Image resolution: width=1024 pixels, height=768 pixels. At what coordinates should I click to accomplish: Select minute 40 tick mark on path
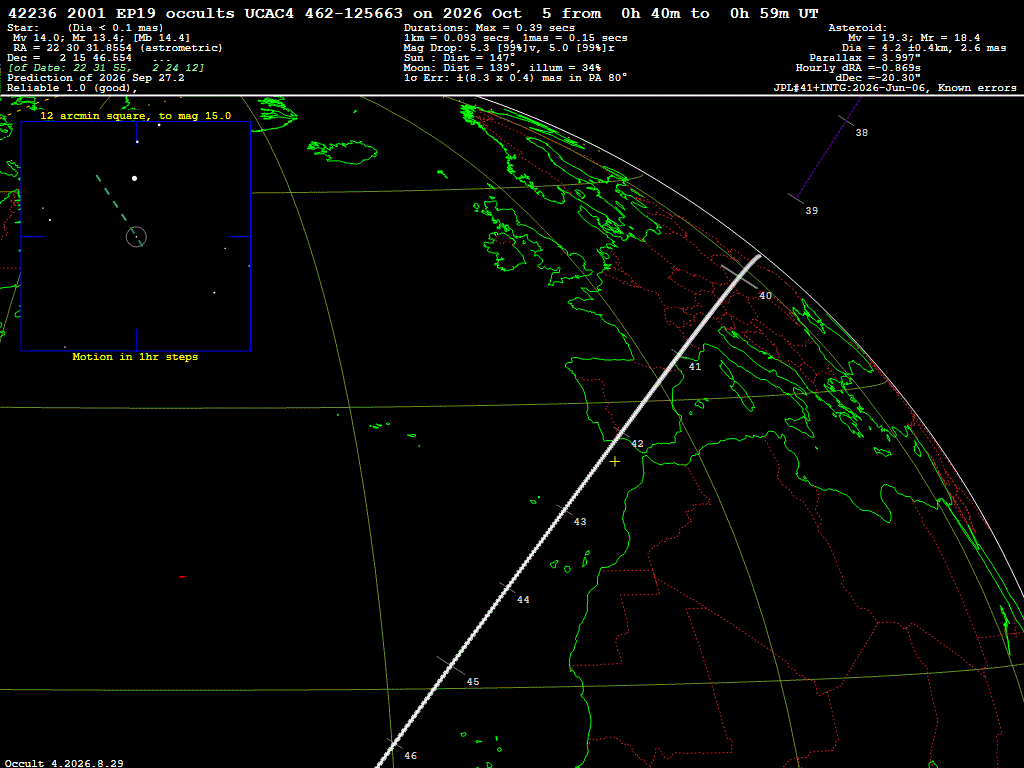[x=739, y=276]
